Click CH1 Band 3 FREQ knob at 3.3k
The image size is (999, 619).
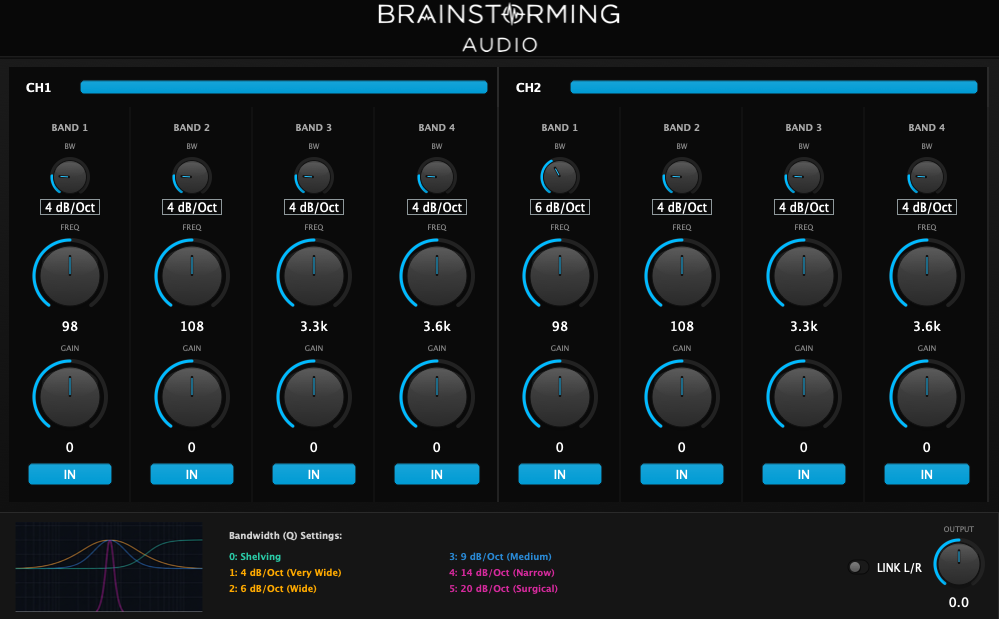pos(313,276)
